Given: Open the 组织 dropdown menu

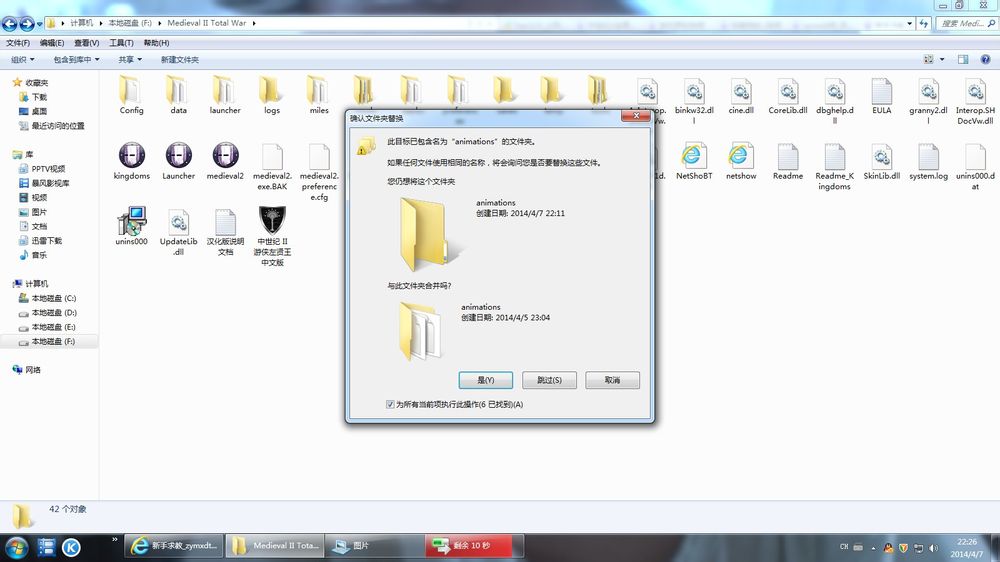Looking at the screenshot, I should (22, 59).
